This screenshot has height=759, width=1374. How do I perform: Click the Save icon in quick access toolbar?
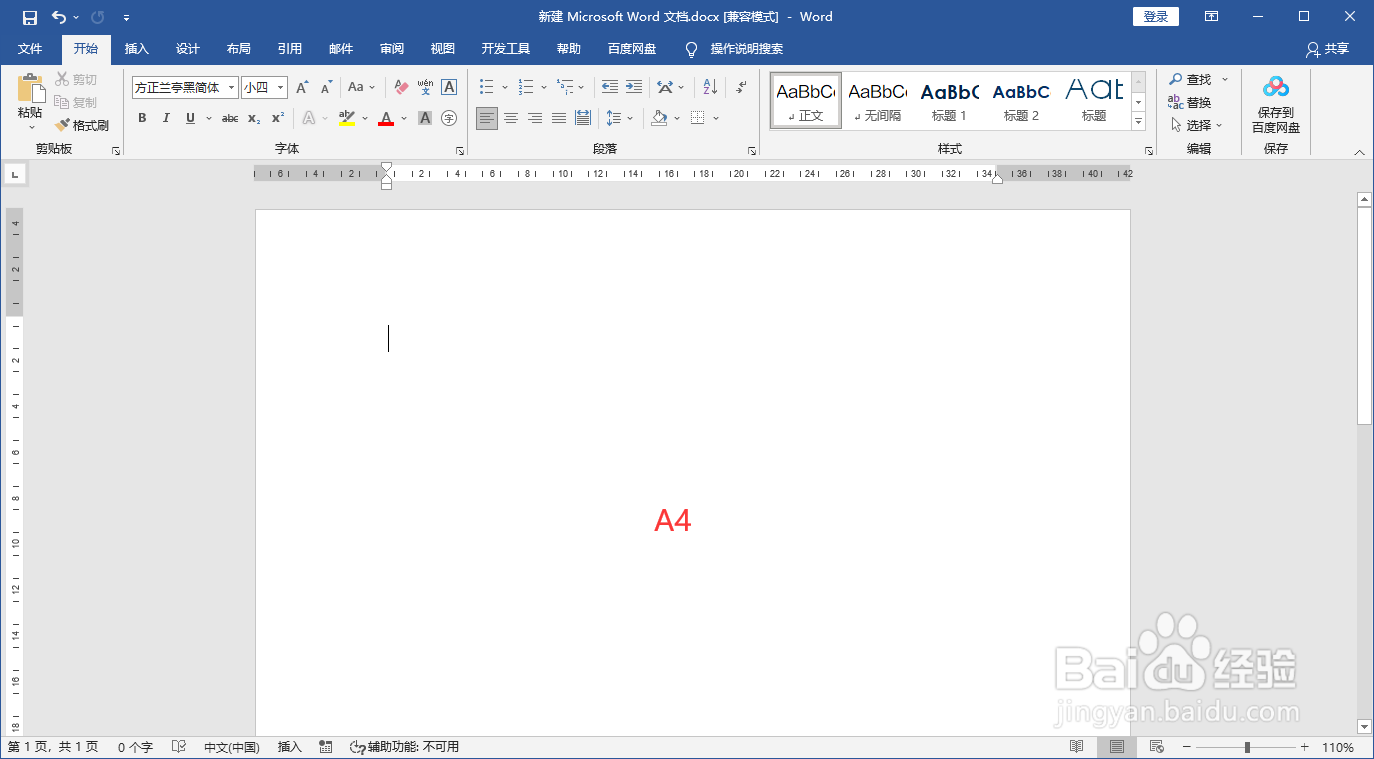click(30, 17)
